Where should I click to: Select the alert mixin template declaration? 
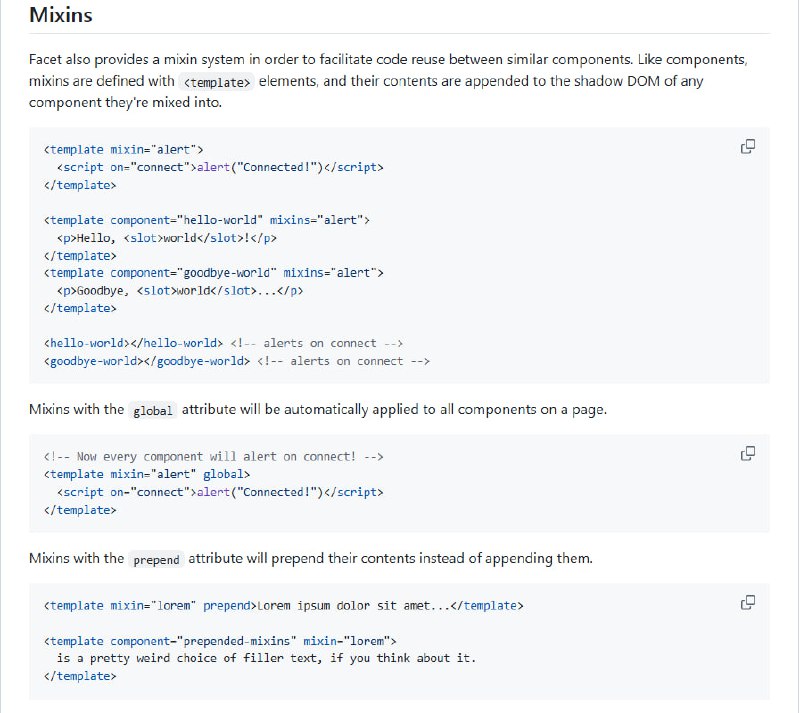click(120, 149)
